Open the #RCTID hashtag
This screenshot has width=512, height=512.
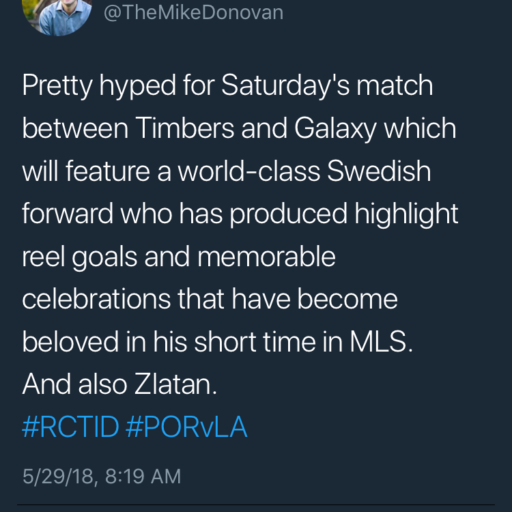coord(70,427)
